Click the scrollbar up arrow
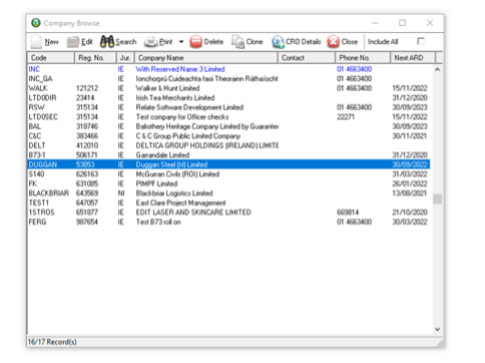 point(437,69)
